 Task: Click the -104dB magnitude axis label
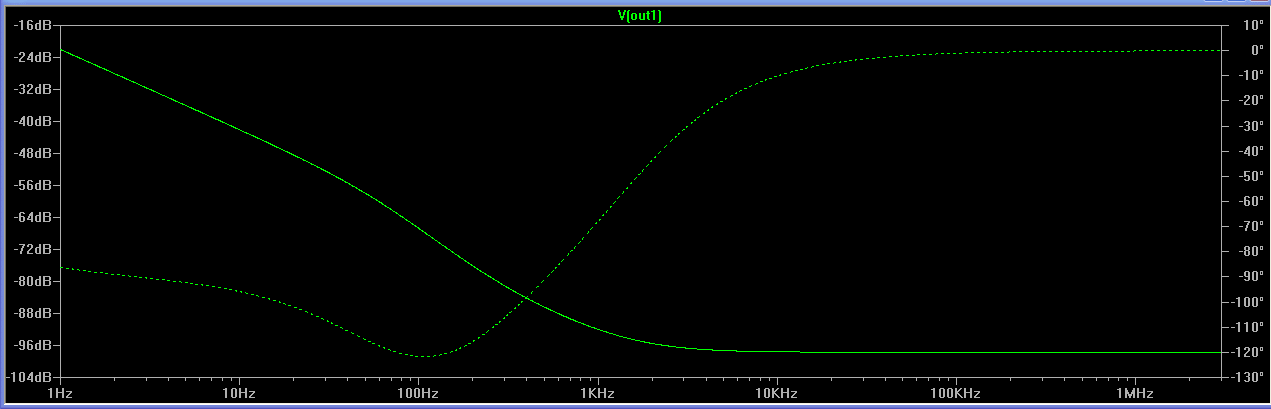pos(30,377)
